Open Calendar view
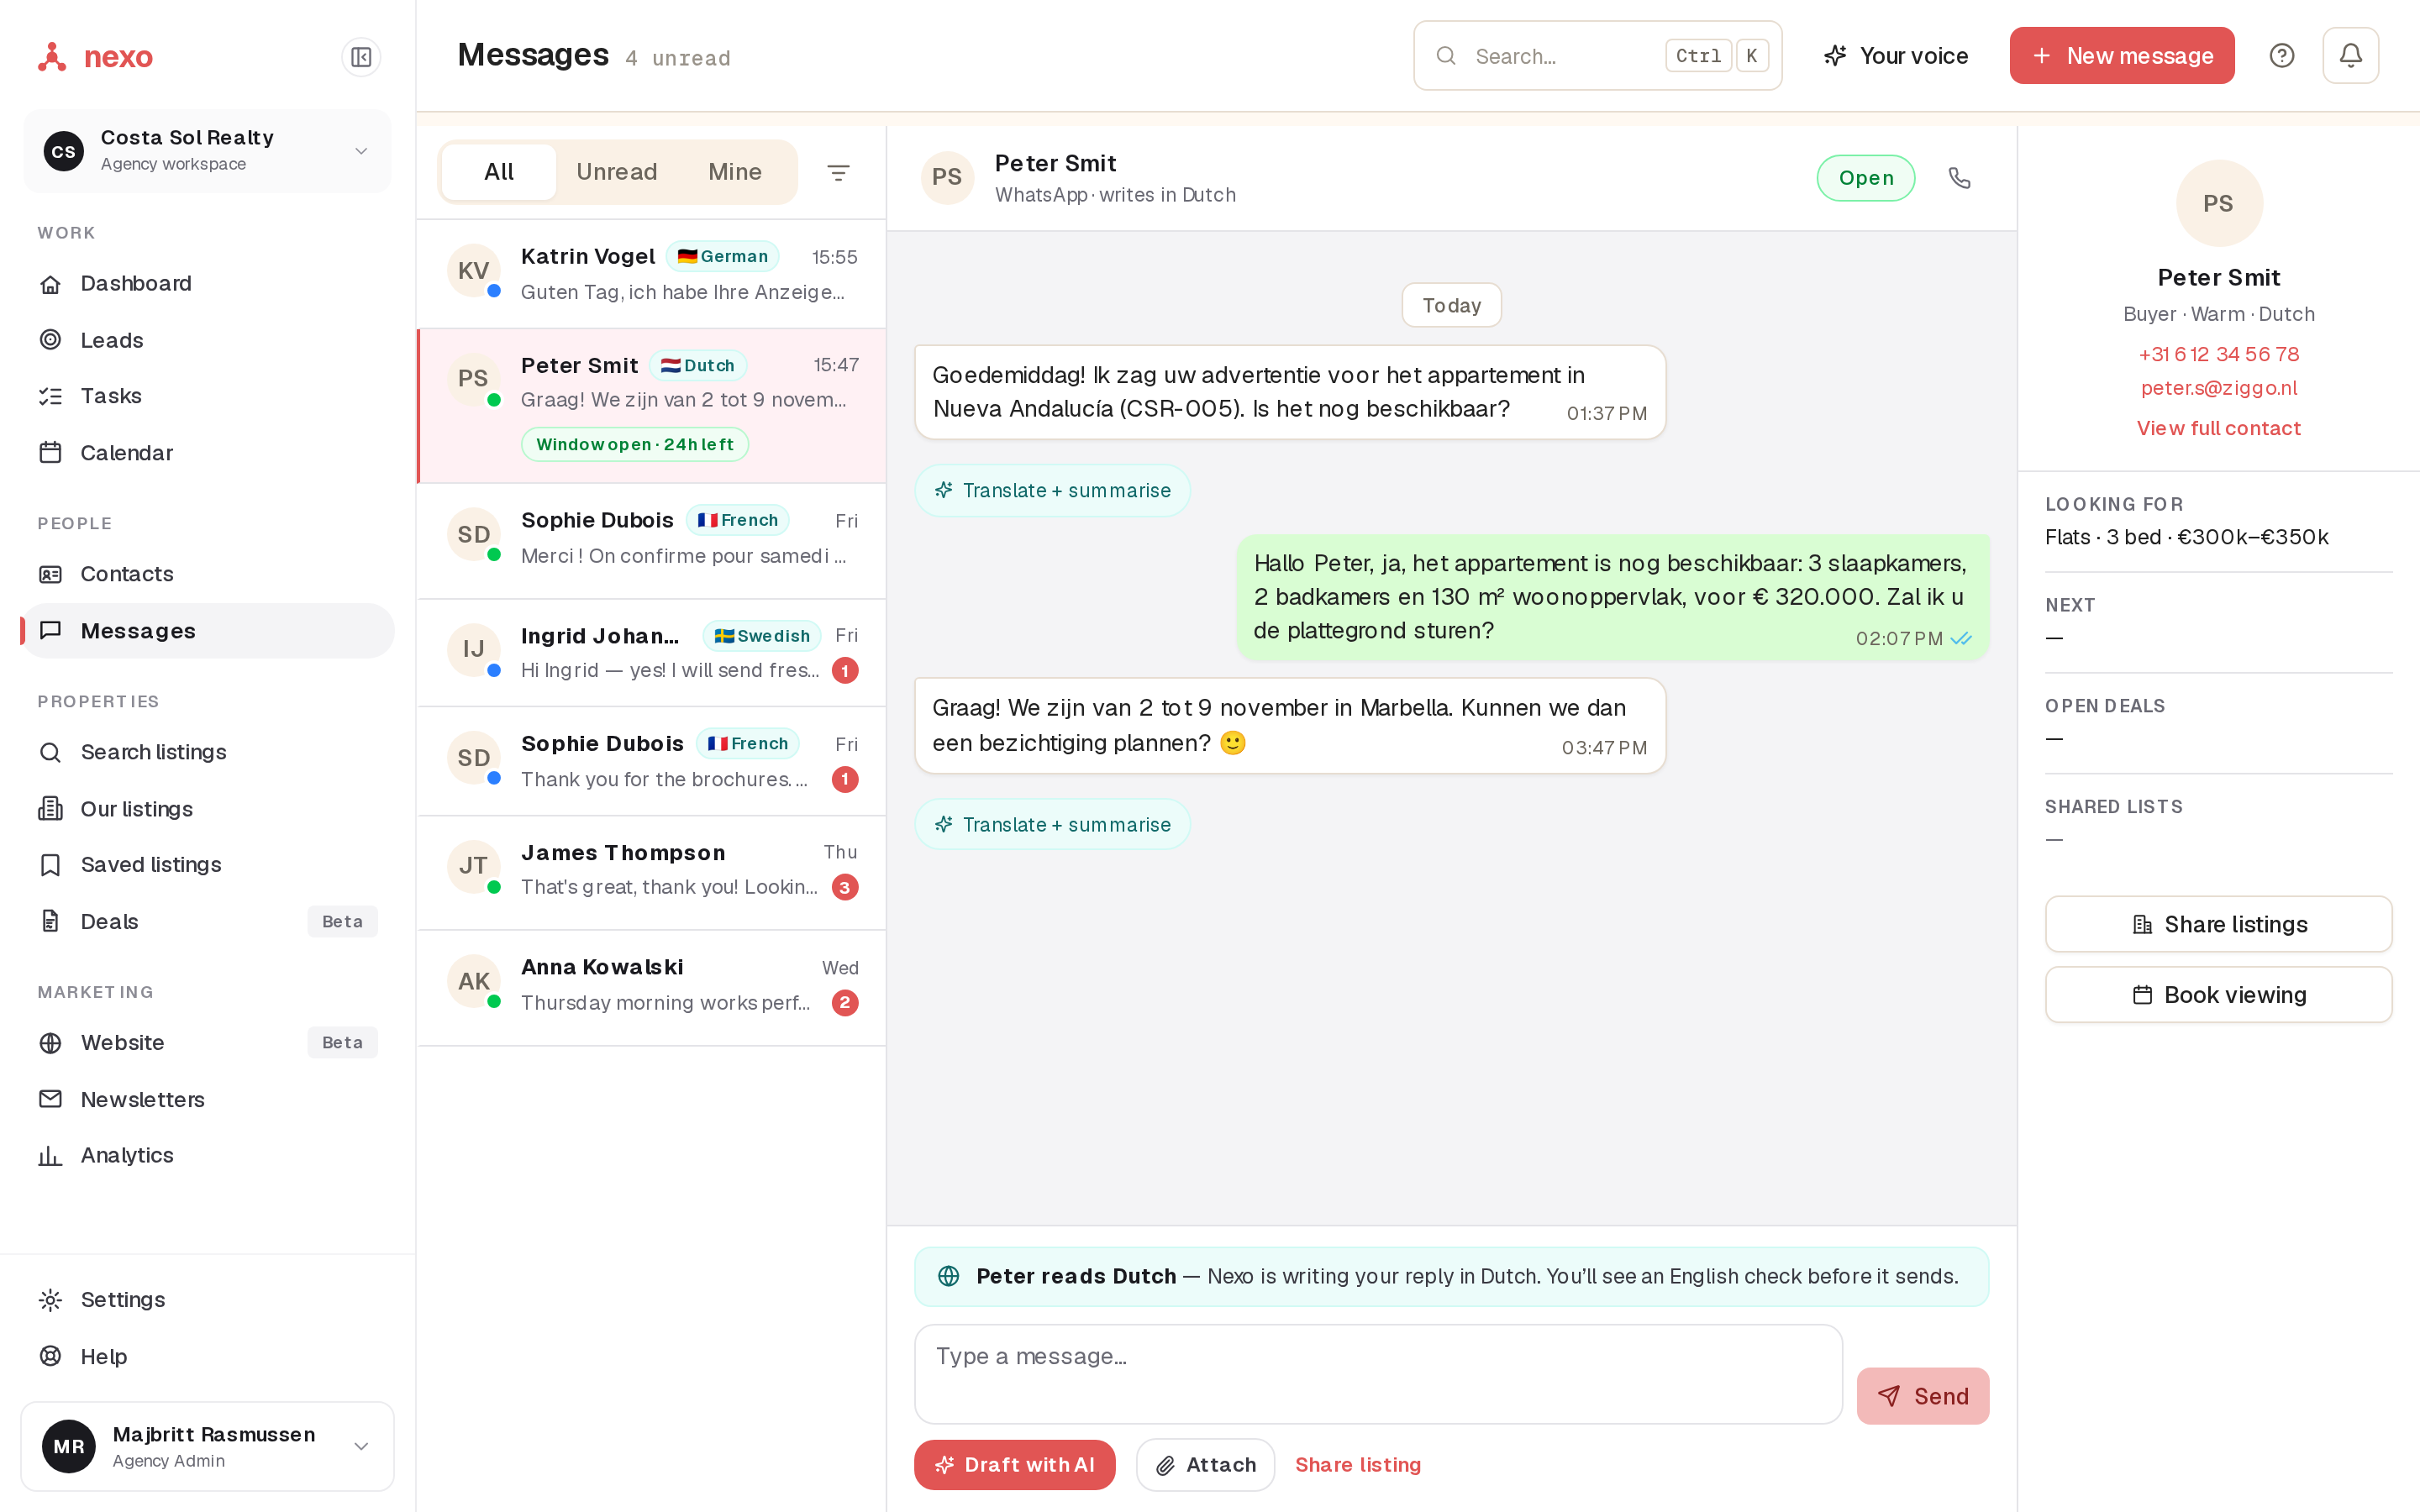Viewport: 2420px width, 1512px height. tap(208, 453)
